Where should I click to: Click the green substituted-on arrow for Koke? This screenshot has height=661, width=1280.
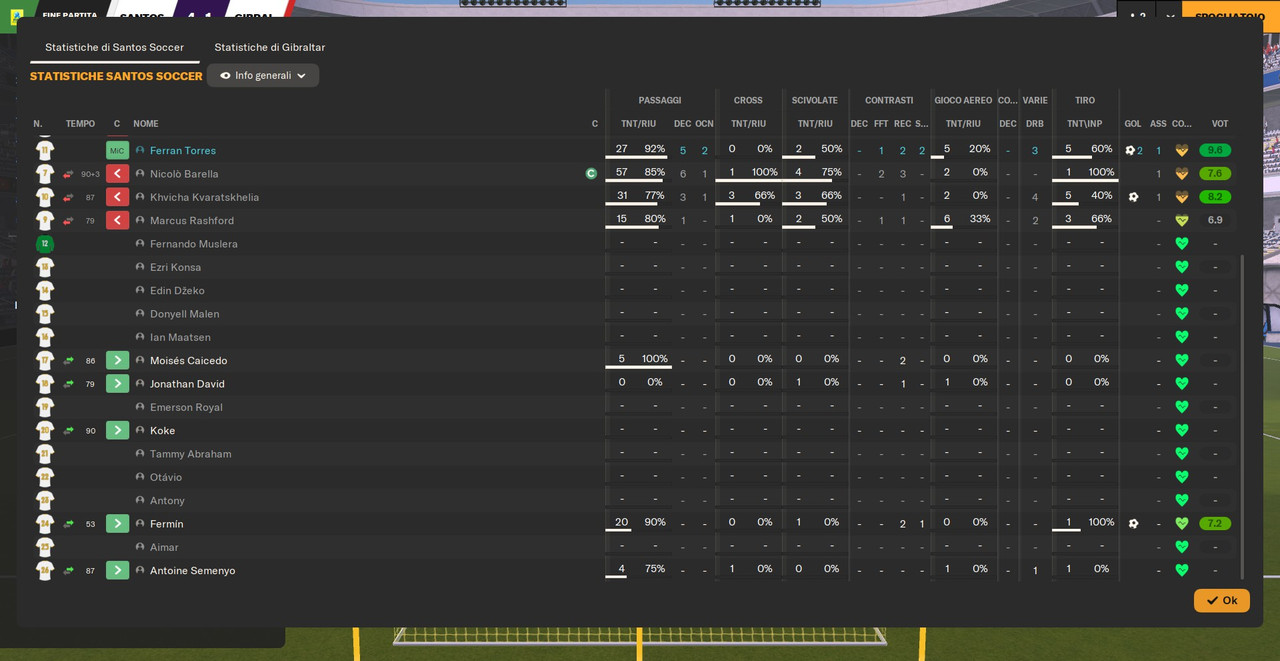click(x=117, y=430)
